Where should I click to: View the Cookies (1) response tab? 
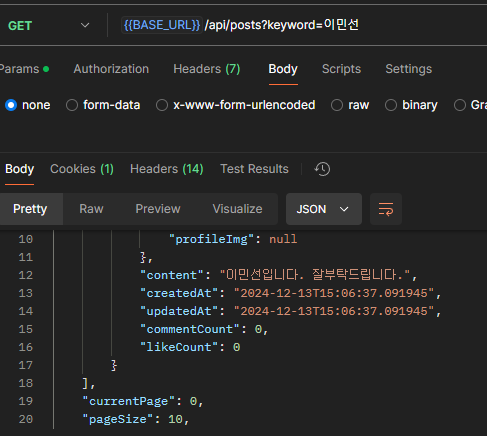click(82, 169)
